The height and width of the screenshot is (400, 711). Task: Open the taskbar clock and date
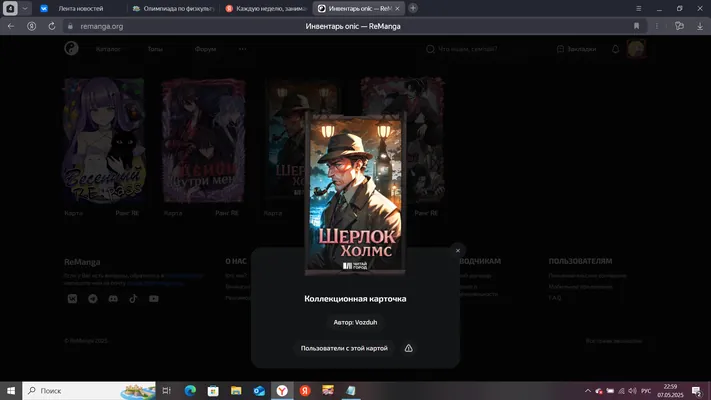670,391
